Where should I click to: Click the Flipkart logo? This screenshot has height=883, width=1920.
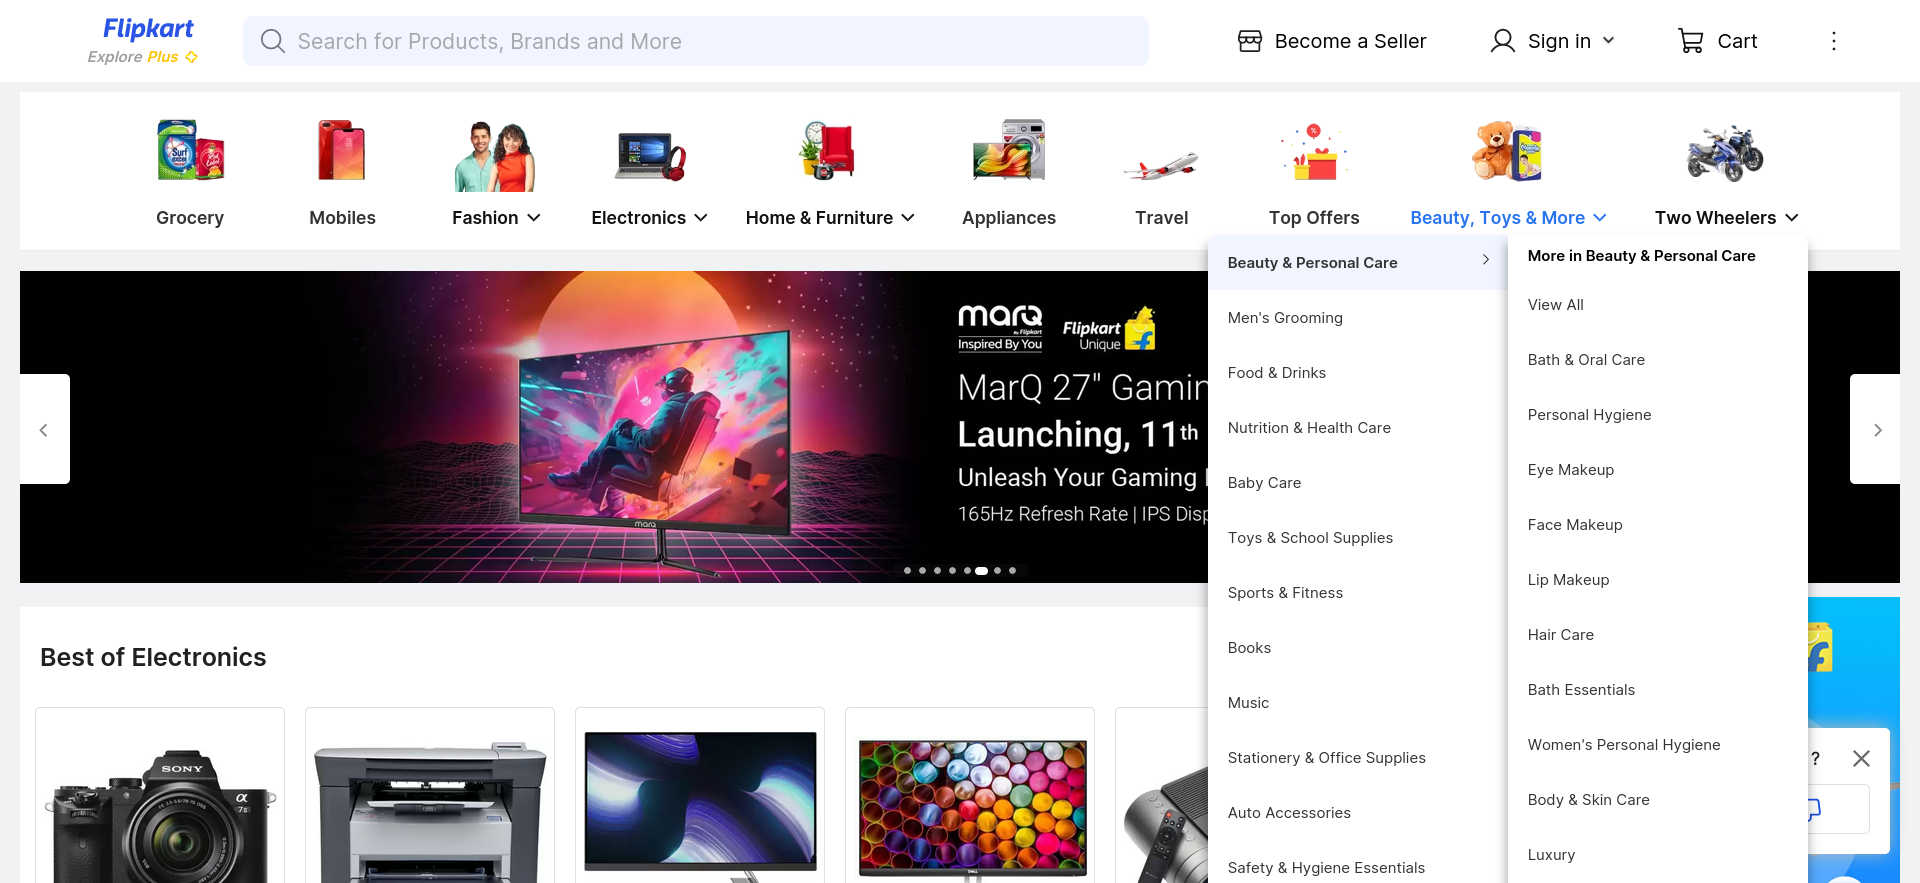148,29
